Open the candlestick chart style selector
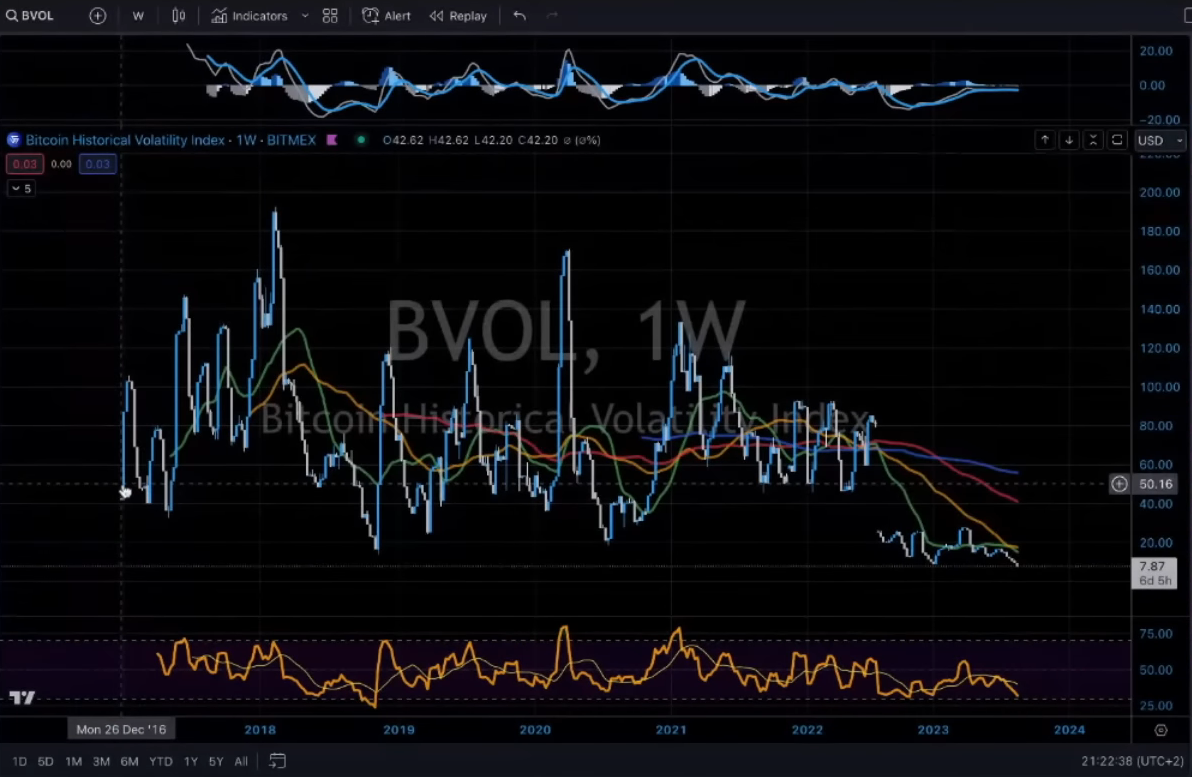The width and height of the screenshot is (1192, 777). tap(178, 16)
